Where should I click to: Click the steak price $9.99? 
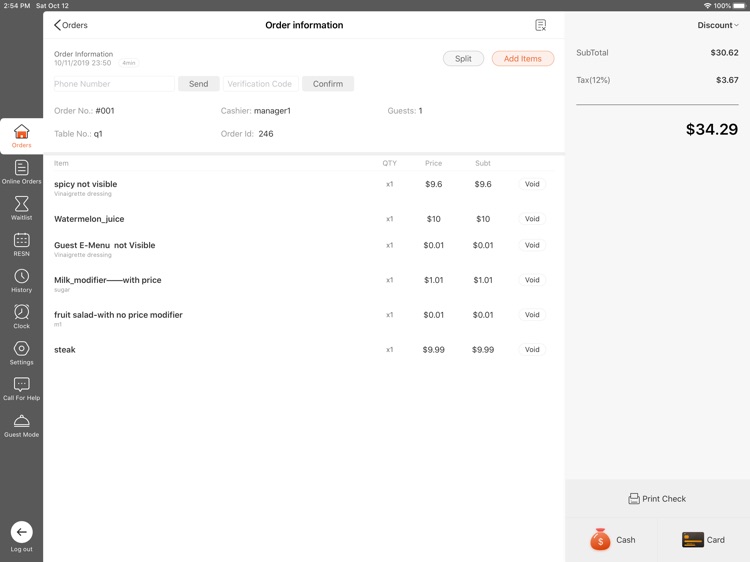(x=433, y=350)
